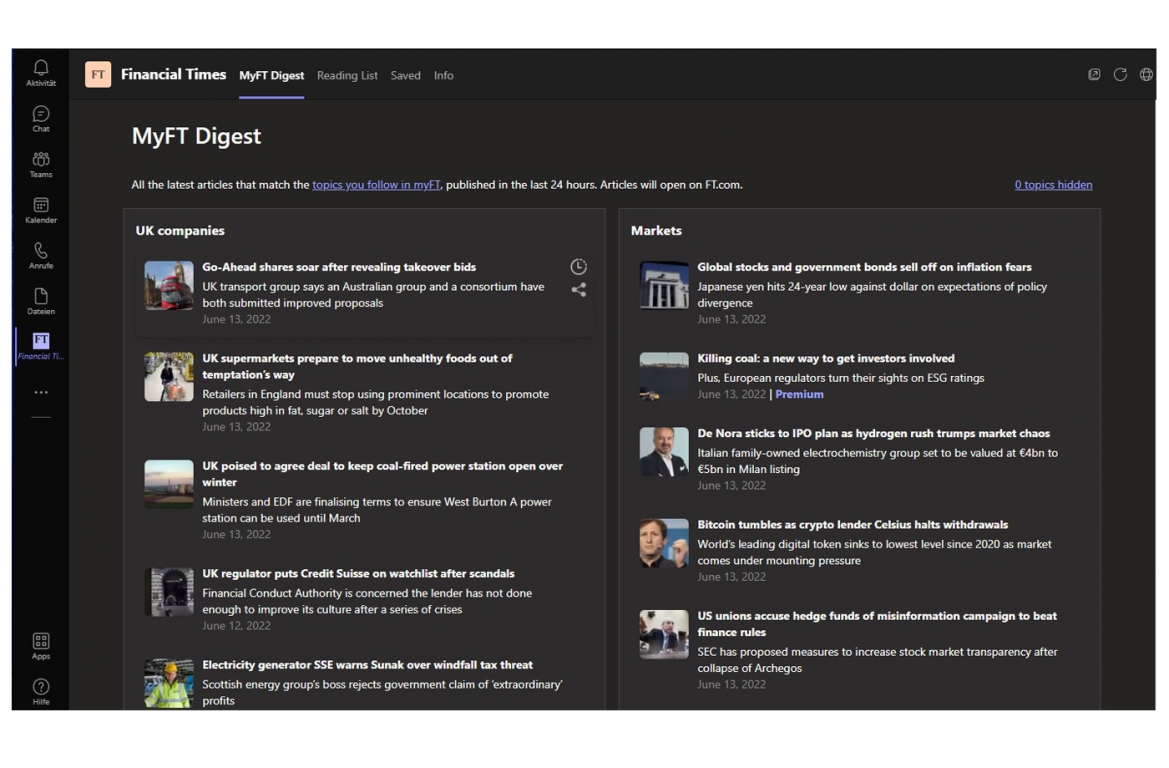Viewport: 1169px width, 768px height.
Task: Click 'June 12, 2022' date under Credit Suisse article
Action: point(236,626)
